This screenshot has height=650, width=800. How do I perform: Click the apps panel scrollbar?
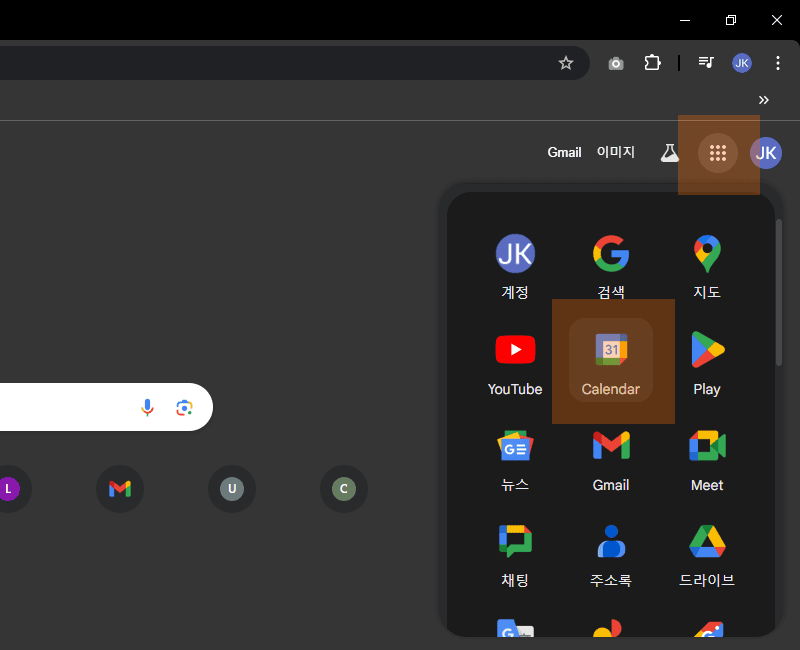pyautogui.click(x=779, y=292)
